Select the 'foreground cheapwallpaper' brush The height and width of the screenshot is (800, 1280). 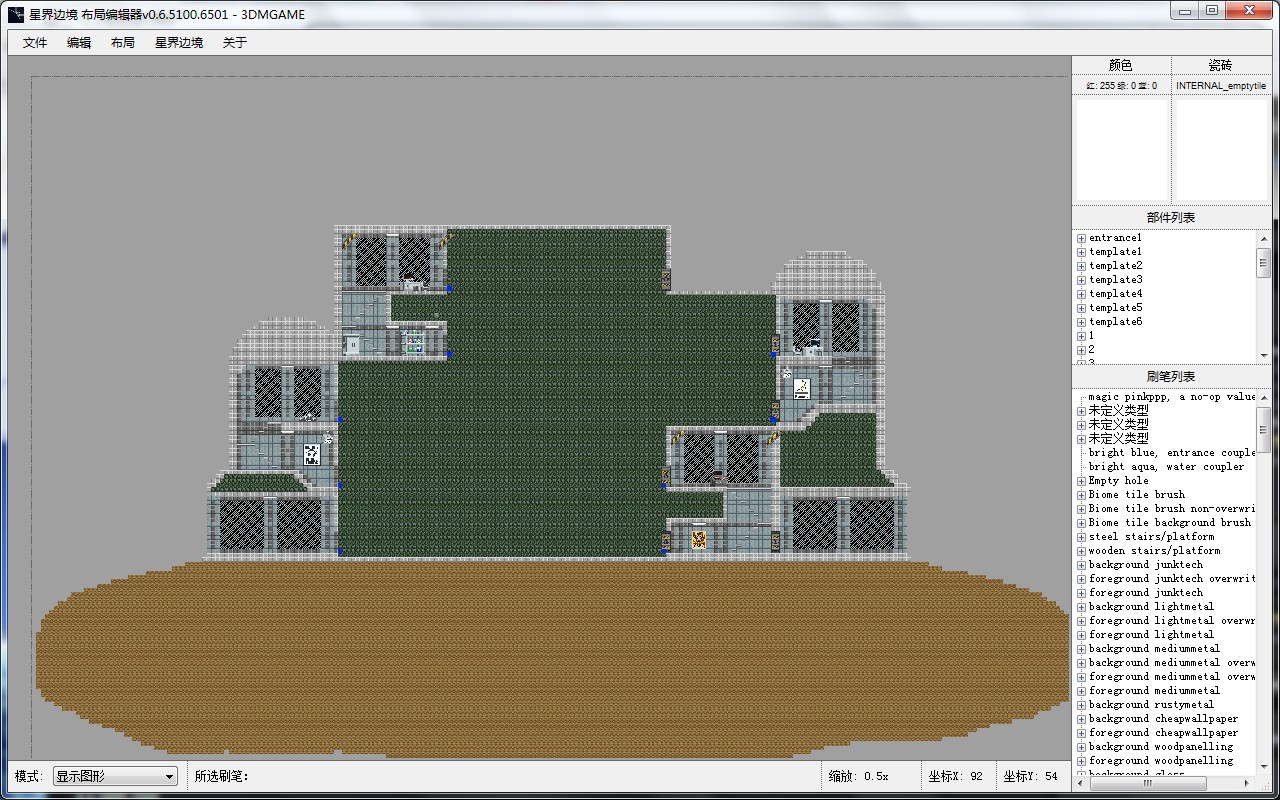(x=1164, y=733)
